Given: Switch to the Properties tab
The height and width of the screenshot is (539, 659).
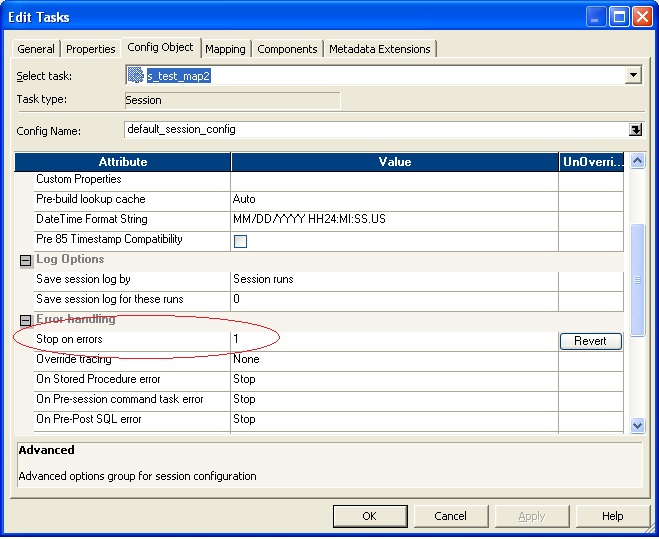Looking at the screenshot, I should click(90, 49).
